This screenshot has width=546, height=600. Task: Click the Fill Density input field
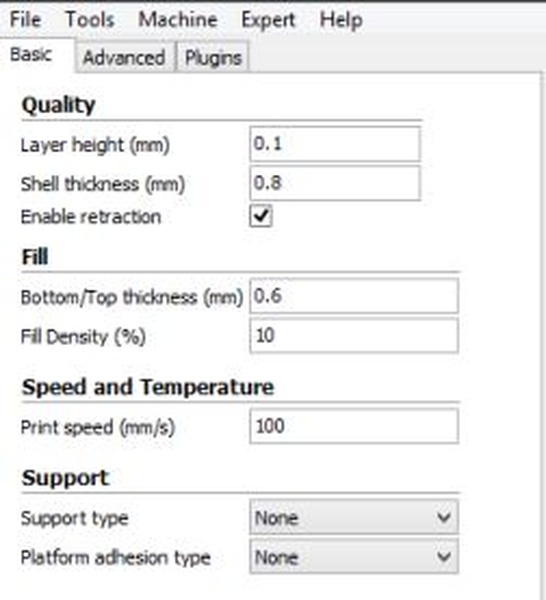tap(354, 336)
